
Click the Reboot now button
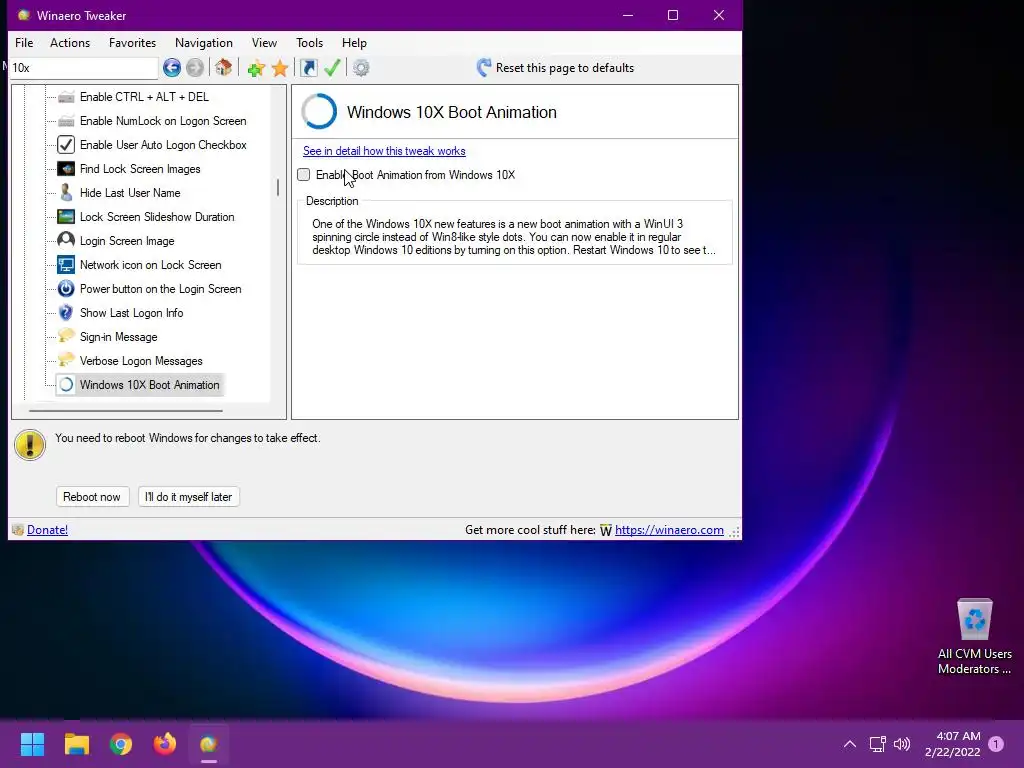[92, 497]
